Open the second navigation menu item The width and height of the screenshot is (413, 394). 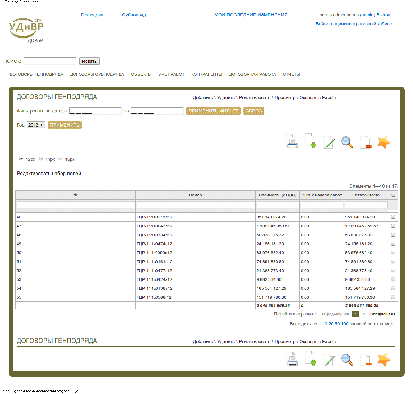point(97,74)
